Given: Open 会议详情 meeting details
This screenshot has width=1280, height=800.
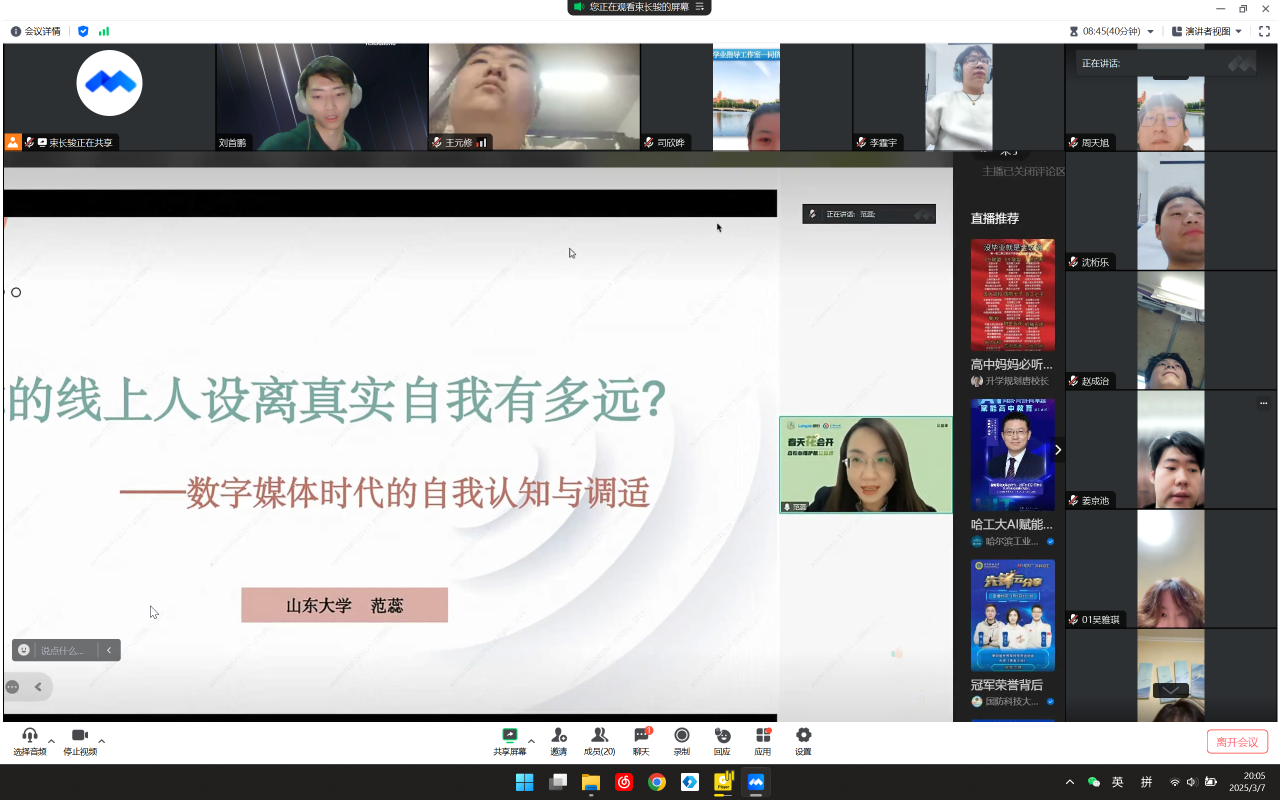Looking at the screenshot, I should click(x=36, y=31).
